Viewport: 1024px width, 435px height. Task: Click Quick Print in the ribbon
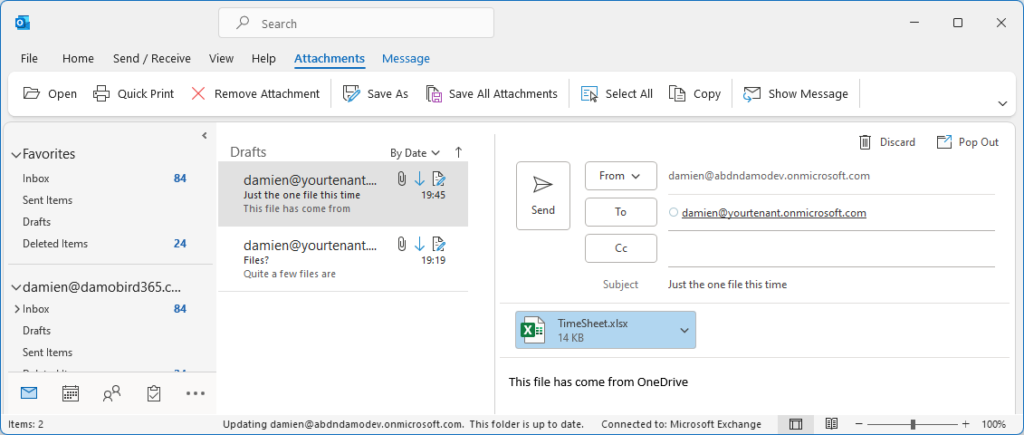133,93
